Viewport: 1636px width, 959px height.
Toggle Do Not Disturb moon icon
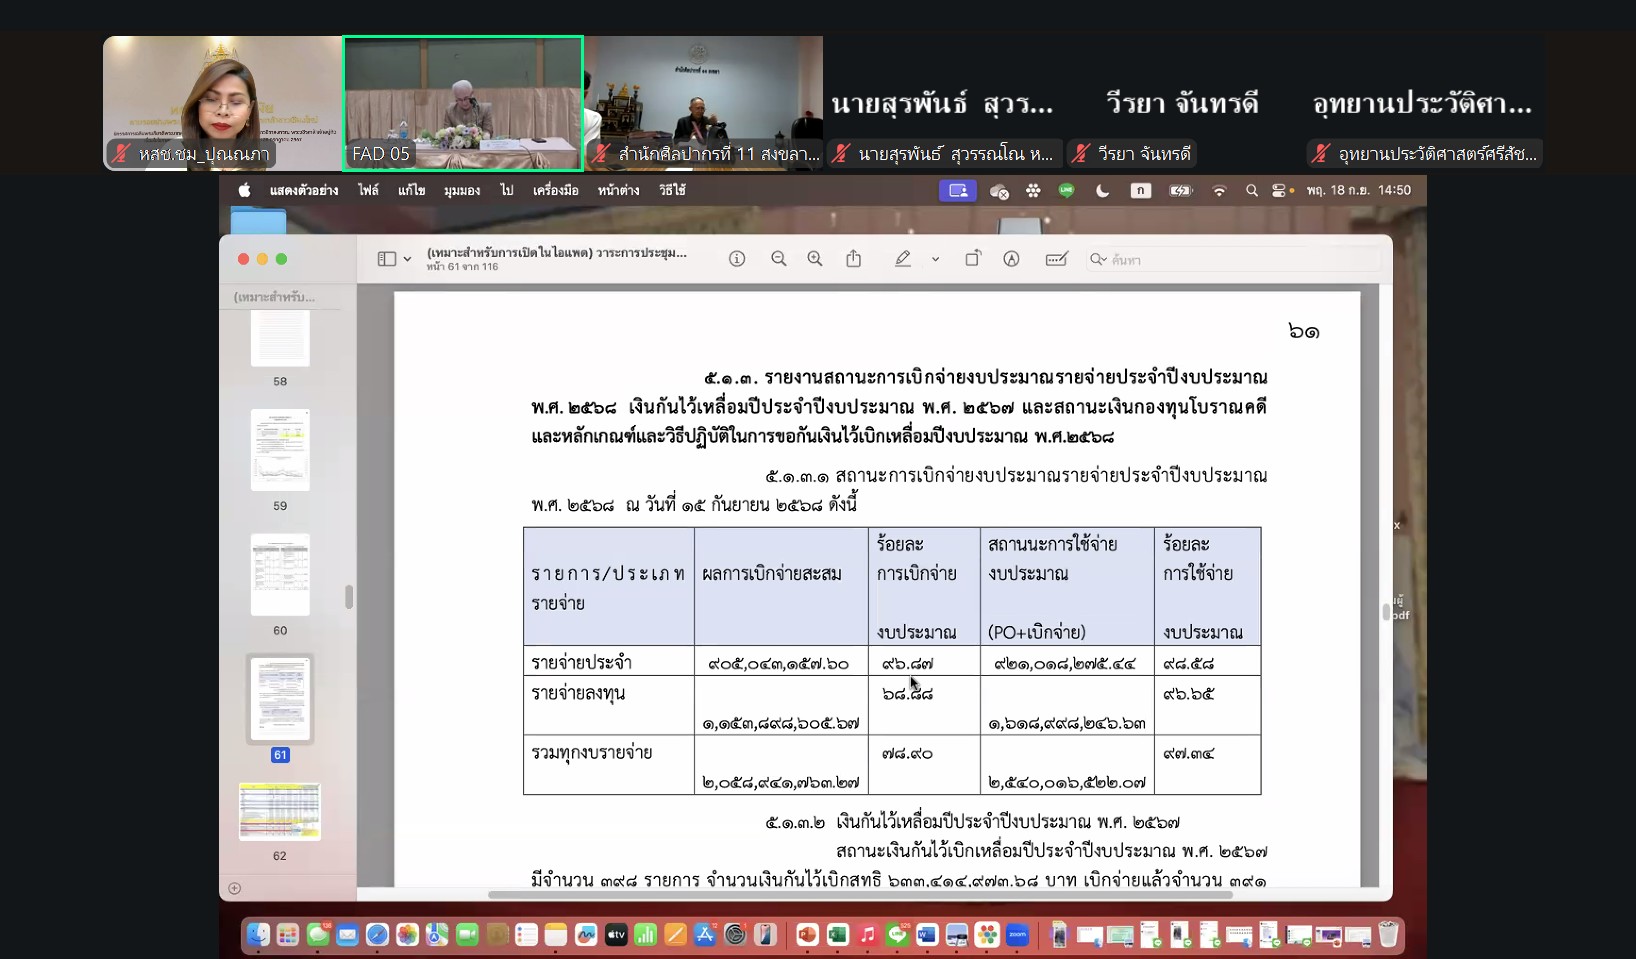point(1102,190)
